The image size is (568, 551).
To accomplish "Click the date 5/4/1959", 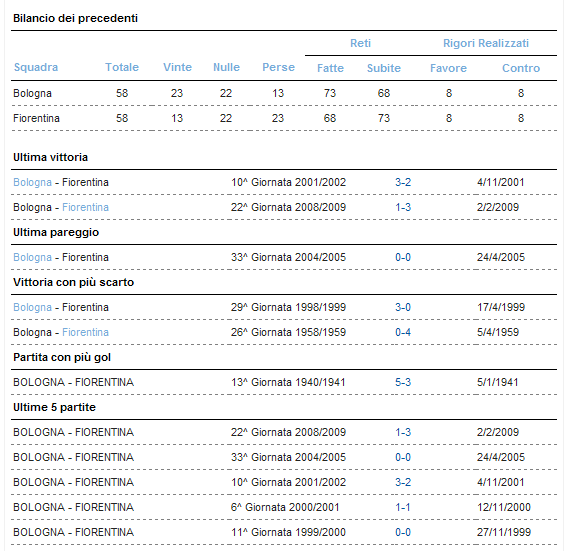I will tap(498, 332).
